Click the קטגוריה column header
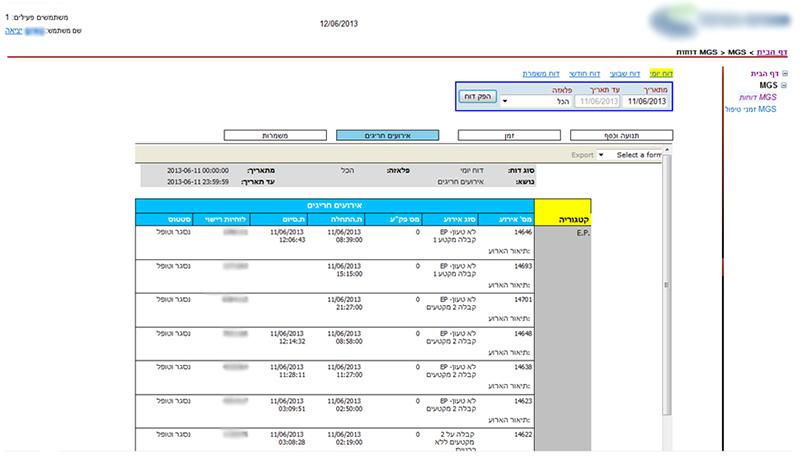The height and width of the screenshot is (456, 800). (x=563, y=213)
